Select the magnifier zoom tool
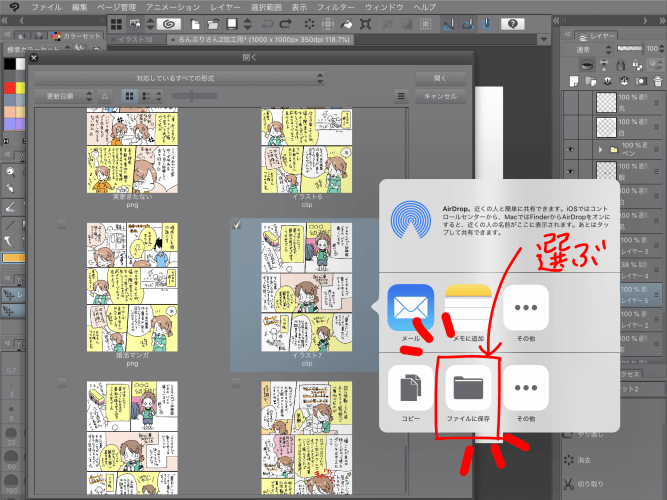Screen dimensions: 667x500 pyautogui.click(x=10, y=172)
